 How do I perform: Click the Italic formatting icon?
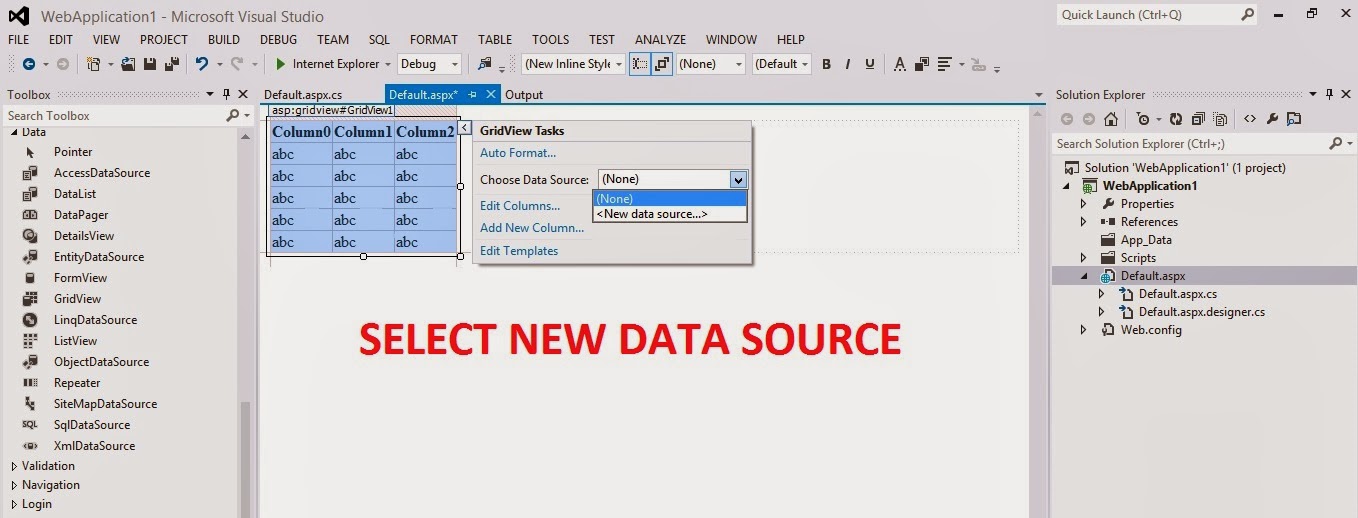click(848, 64)
